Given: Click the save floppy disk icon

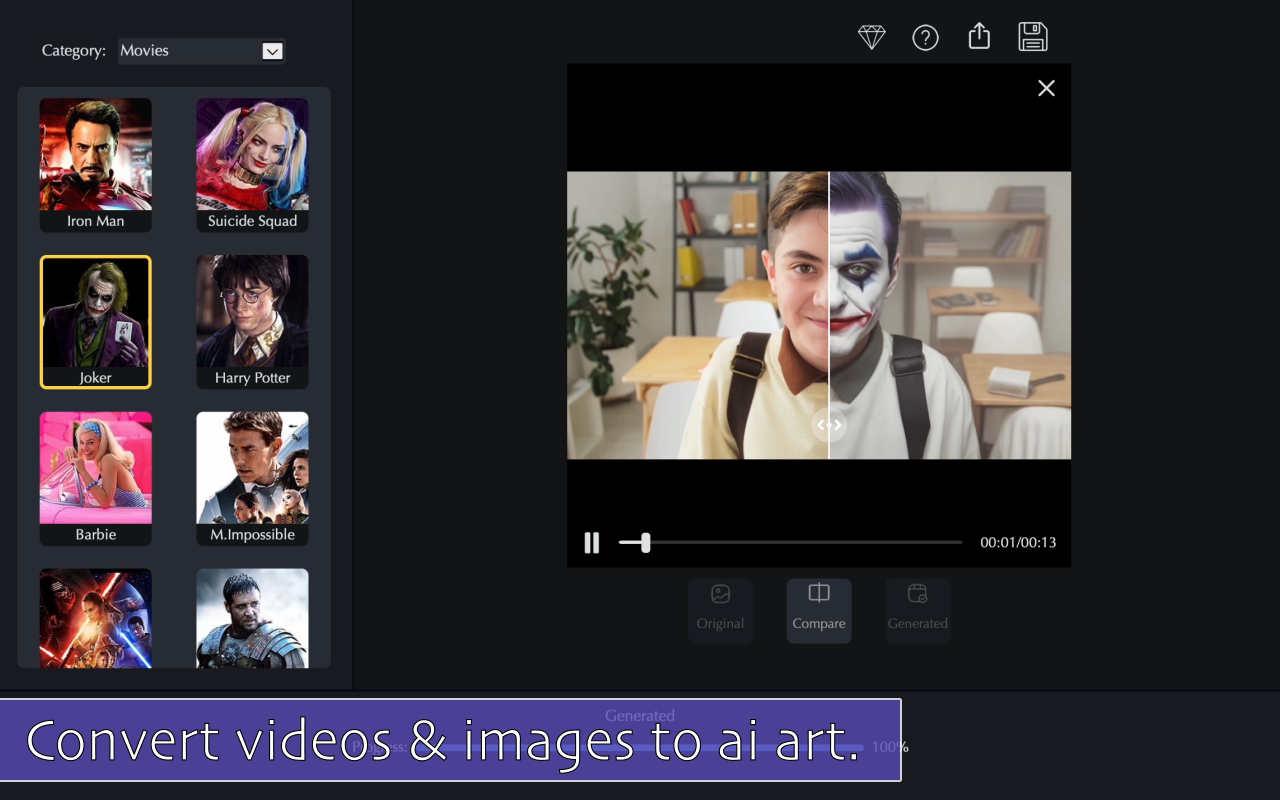Looking at the screenshot, I should click(1033, 37).
